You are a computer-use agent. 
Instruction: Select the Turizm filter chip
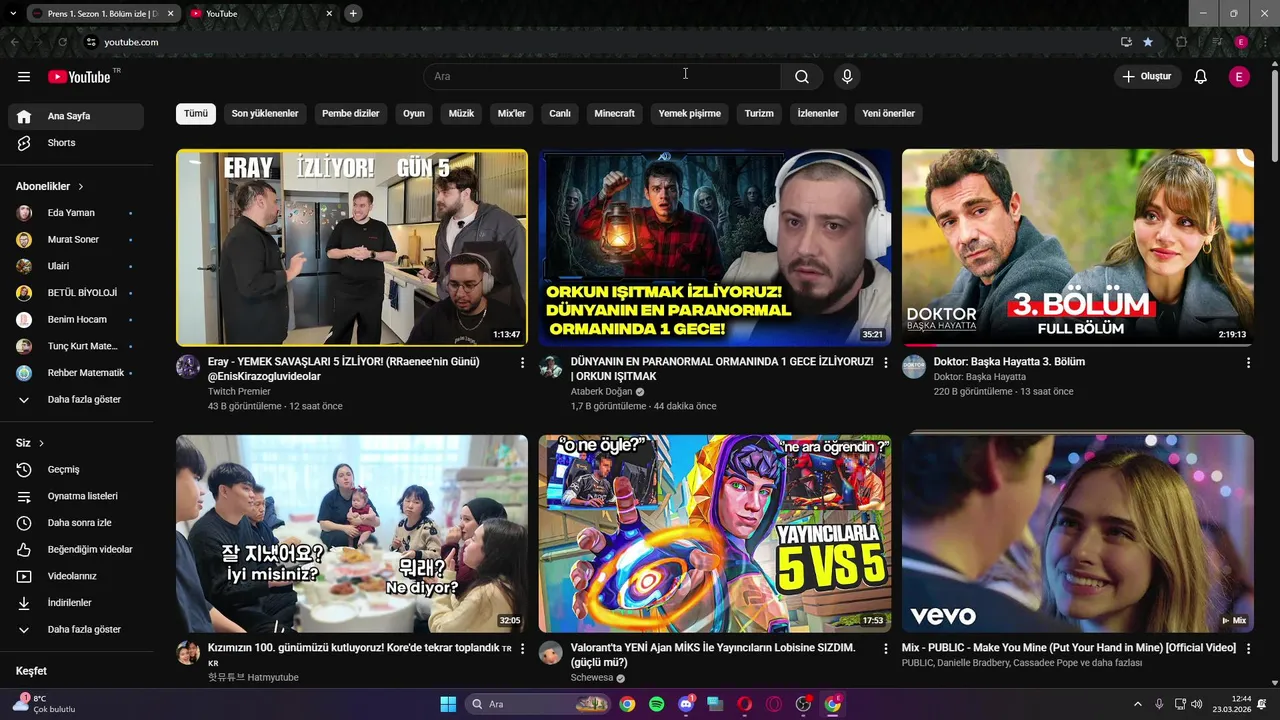click(x=759, y=113)
